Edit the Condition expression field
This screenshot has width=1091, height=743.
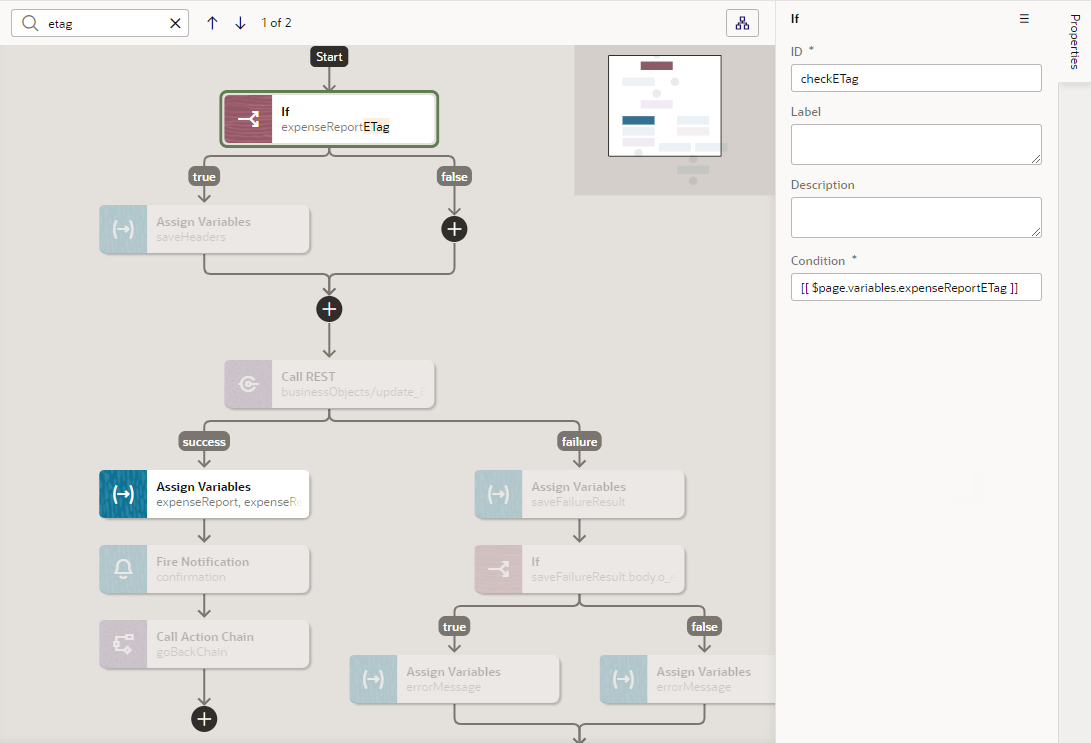pos(916,287)
